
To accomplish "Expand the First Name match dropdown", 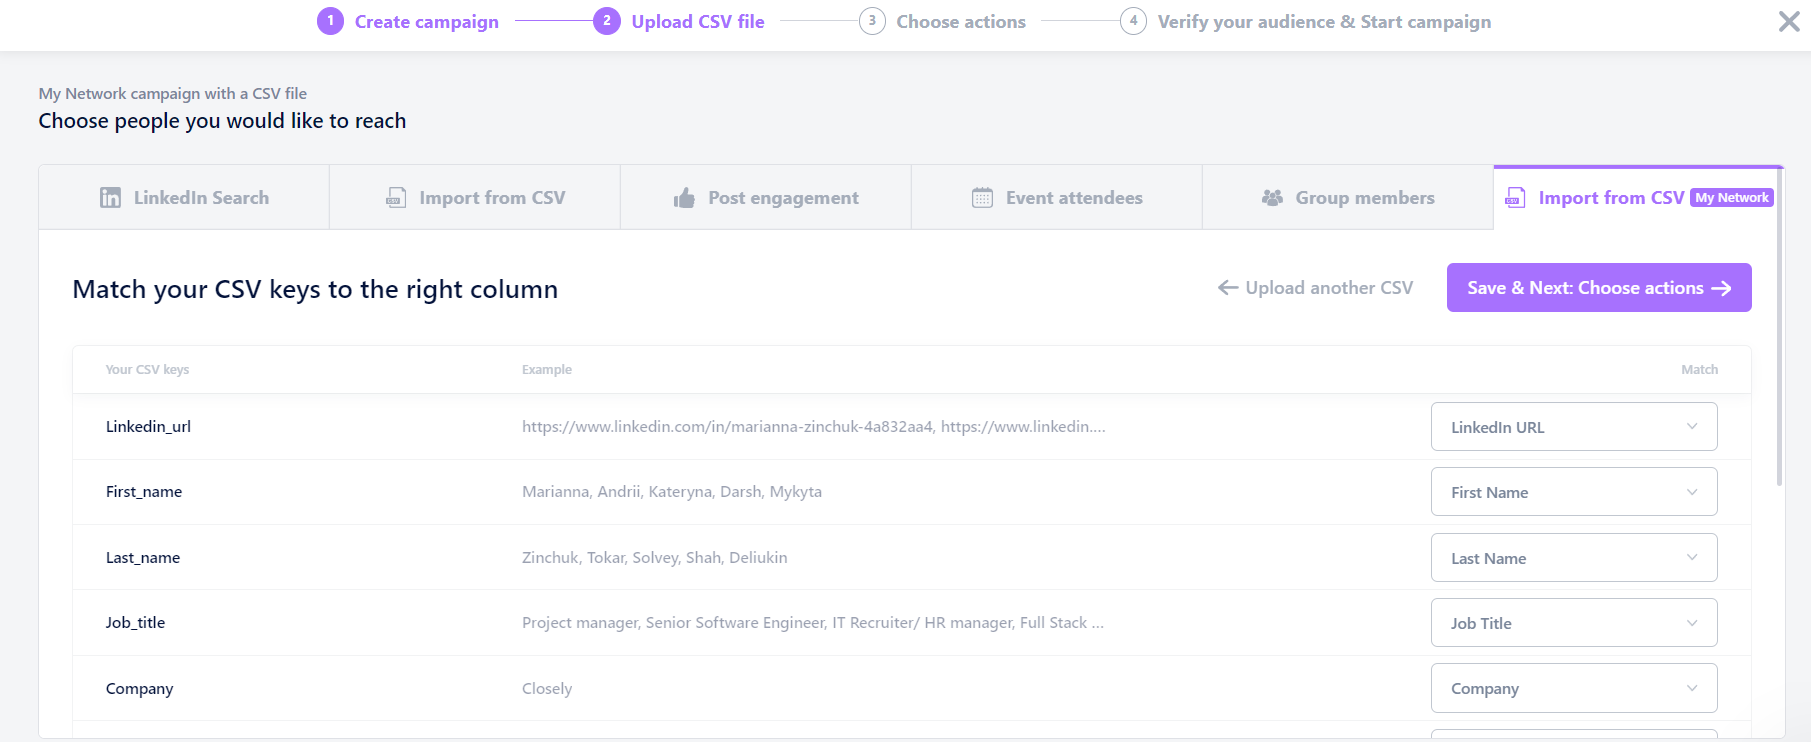I will click(1574, 492).
